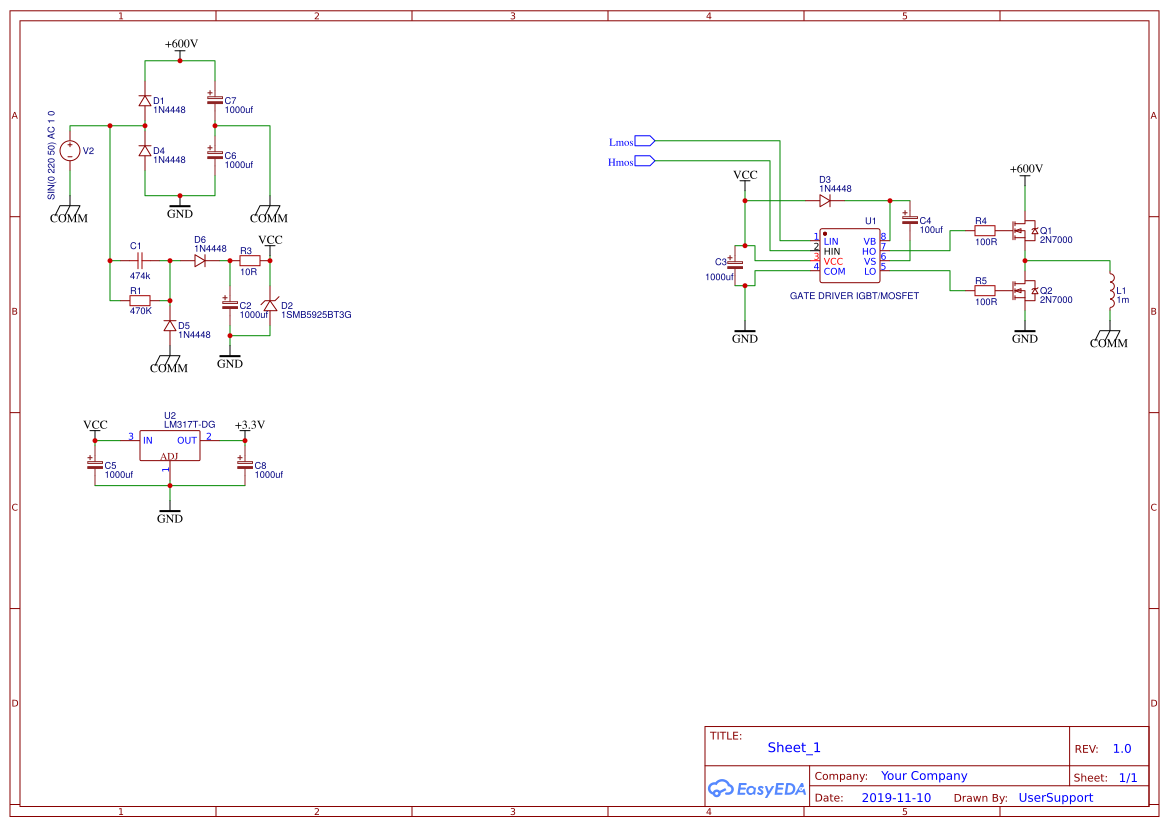Click the Lmos net port flag
This screenshot has width=1169, height=827.
644,141
